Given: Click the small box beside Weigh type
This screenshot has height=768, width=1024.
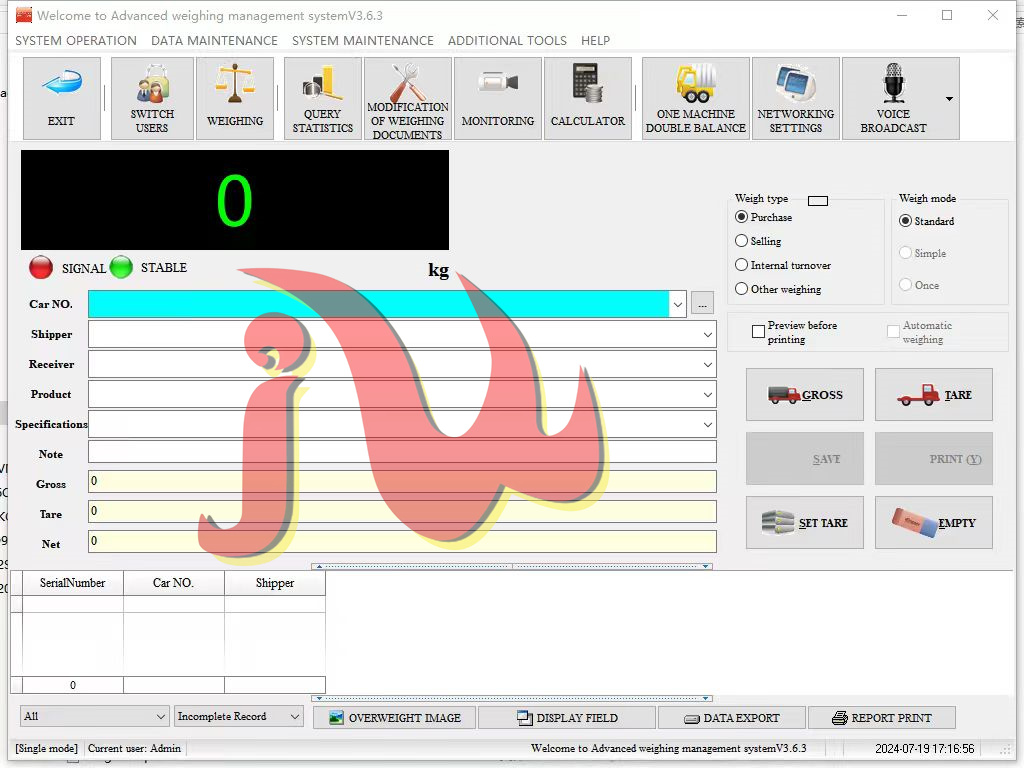Looking at the screenshot, I should tap(818, 200).
